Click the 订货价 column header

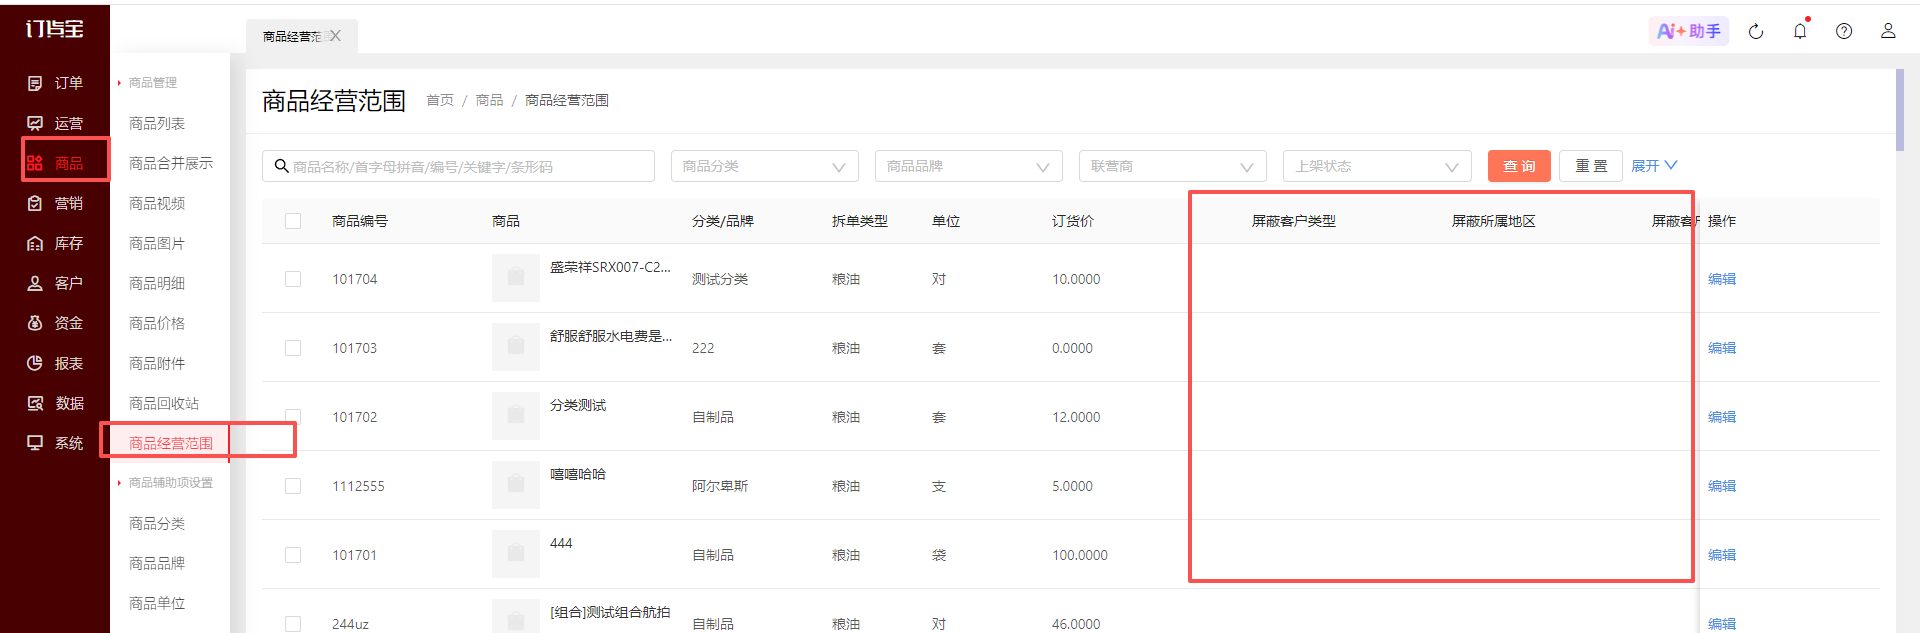click(1073, 221)
